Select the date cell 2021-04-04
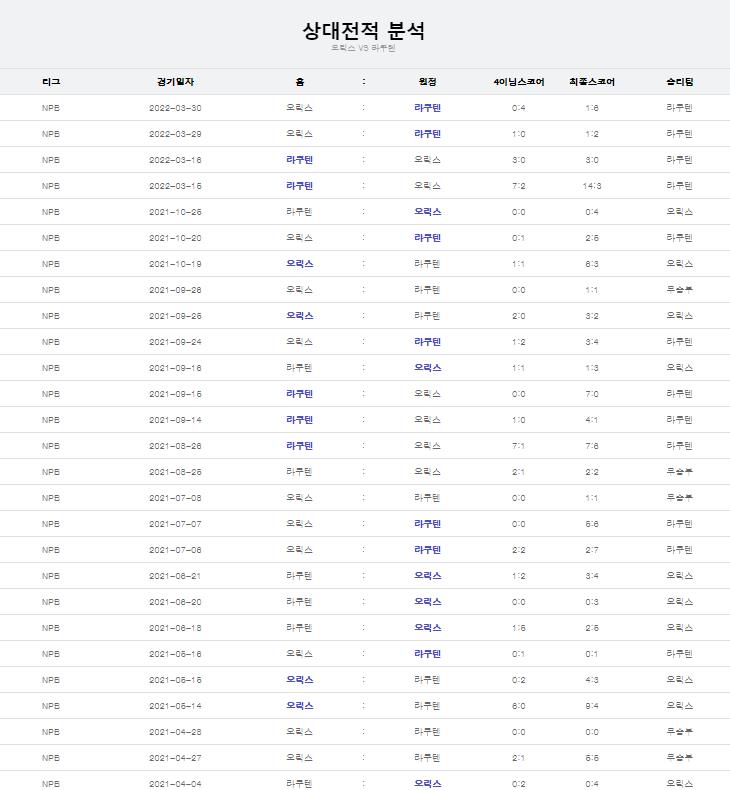730x790 pixels. 175,784
